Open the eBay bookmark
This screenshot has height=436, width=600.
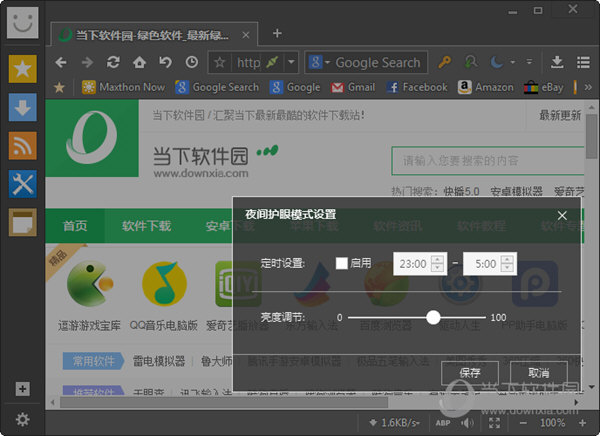[x=543, y=88]
